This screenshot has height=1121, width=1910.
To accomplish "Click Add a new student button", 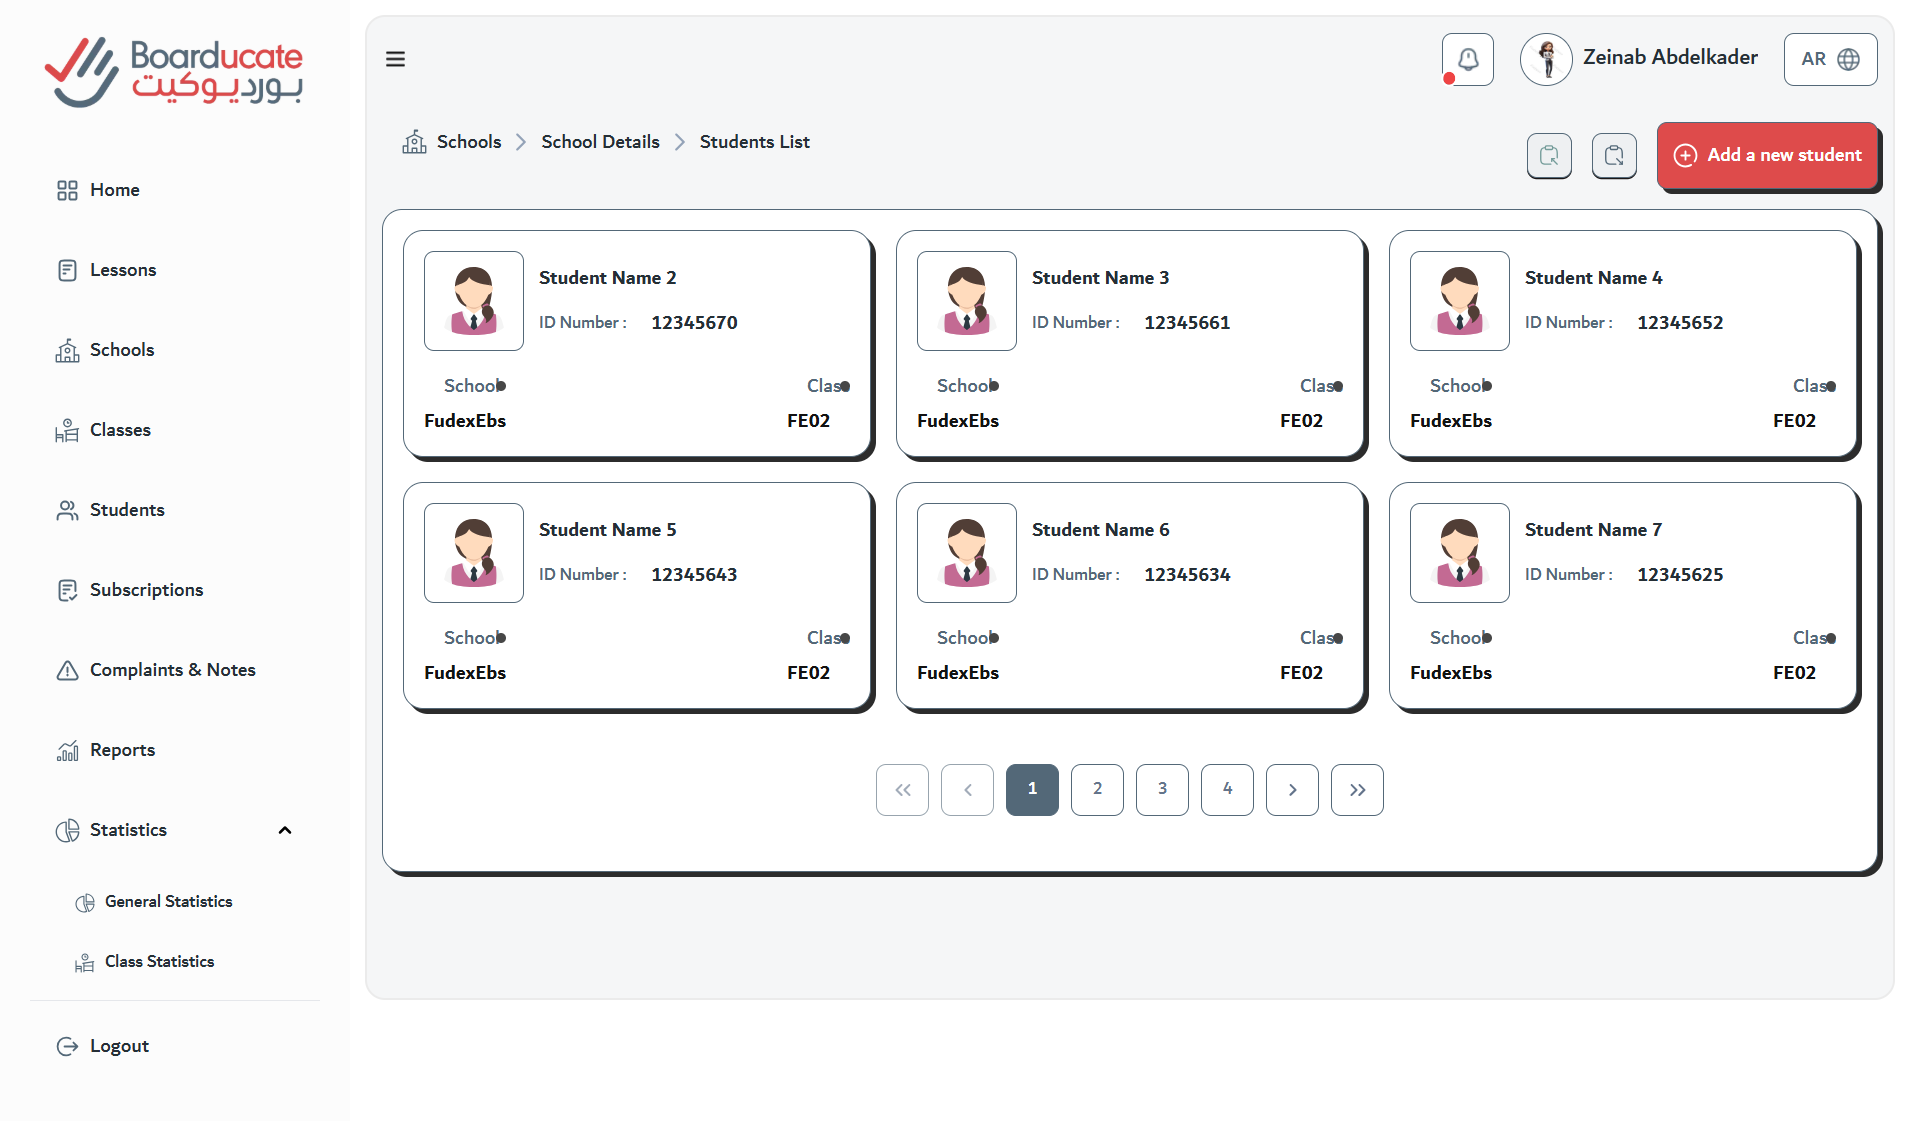I will point(1767,156).
